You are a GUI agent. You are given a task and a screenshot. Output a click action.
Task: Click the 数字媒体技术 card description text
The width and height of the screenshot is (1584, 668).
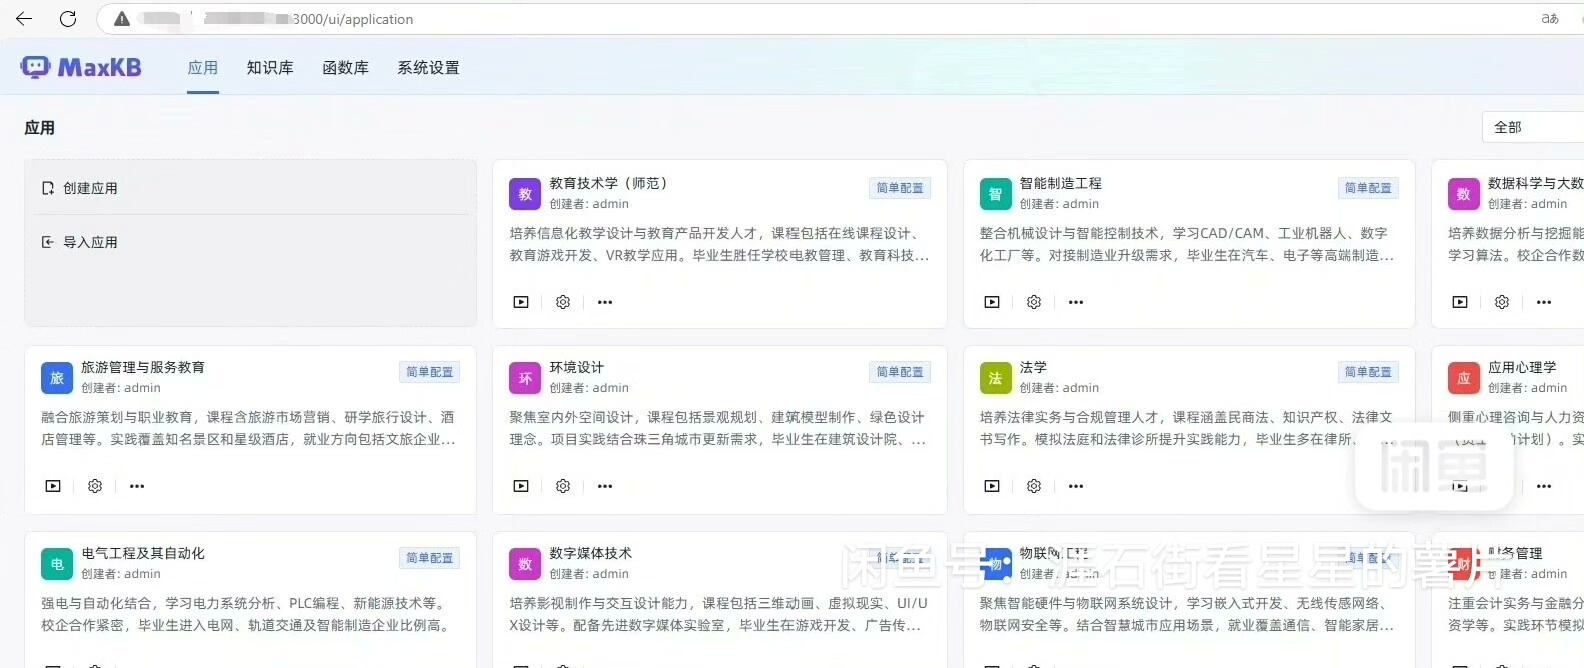718,614
